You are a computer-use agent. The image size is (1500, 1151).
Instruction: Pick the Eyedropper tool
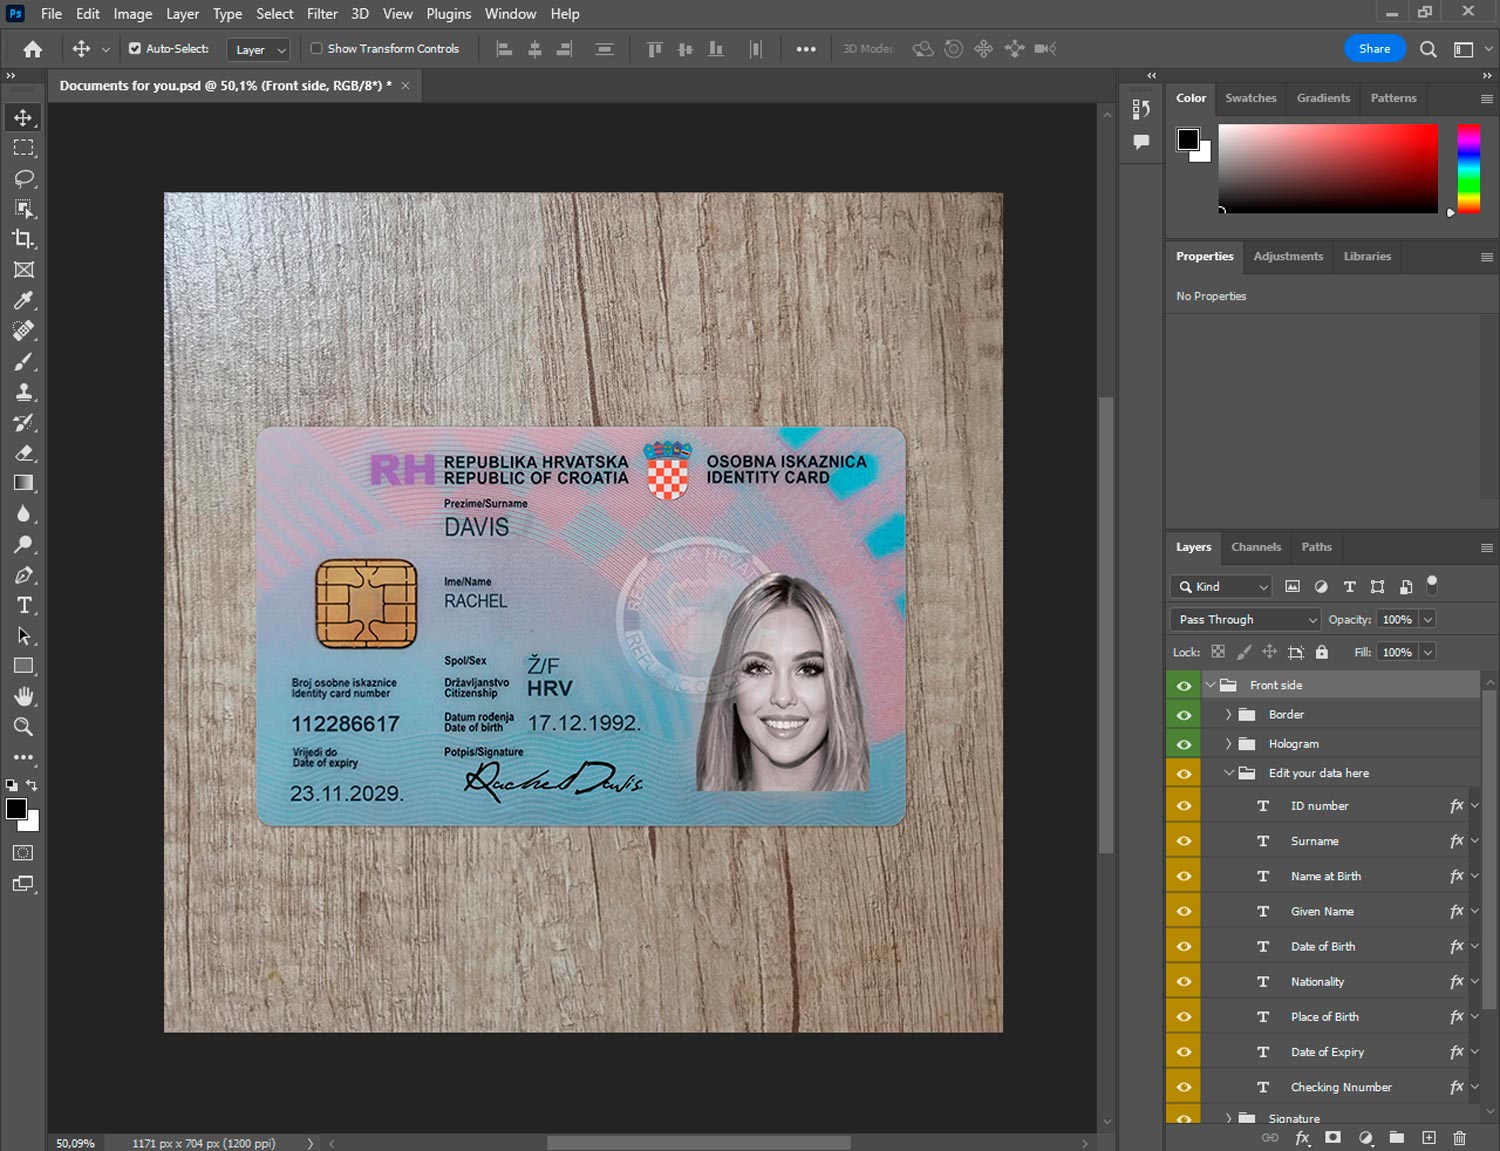pos(24,300)
